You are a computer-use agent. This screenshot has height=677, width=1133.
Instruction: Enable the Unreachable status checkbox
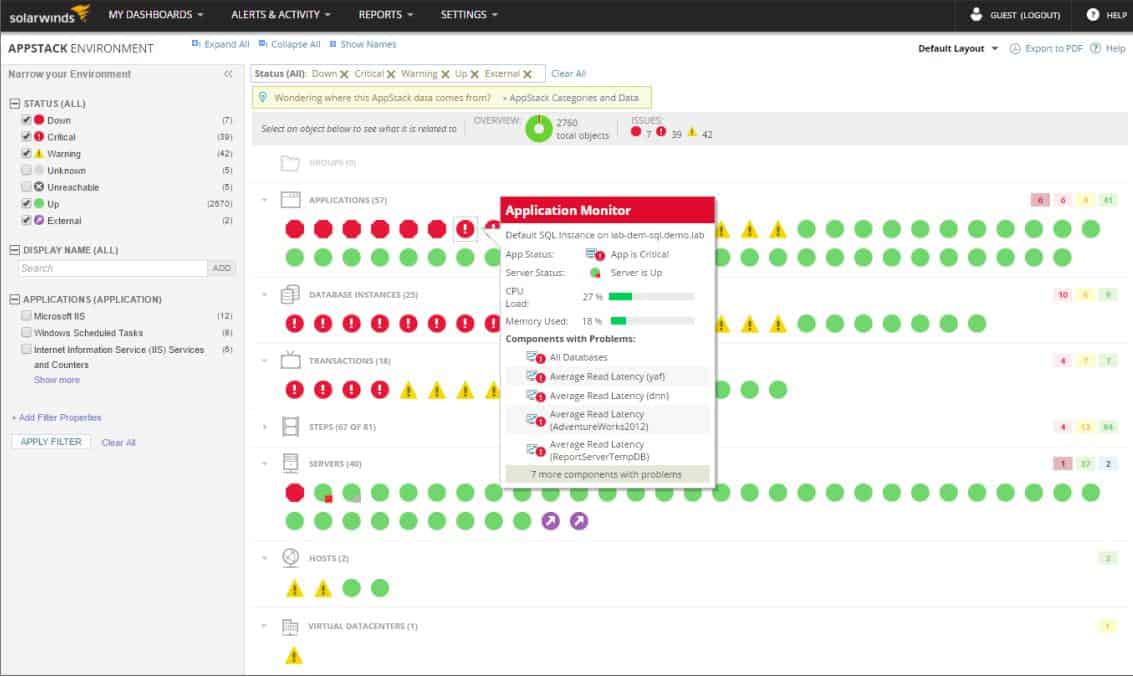coord(27,186)
